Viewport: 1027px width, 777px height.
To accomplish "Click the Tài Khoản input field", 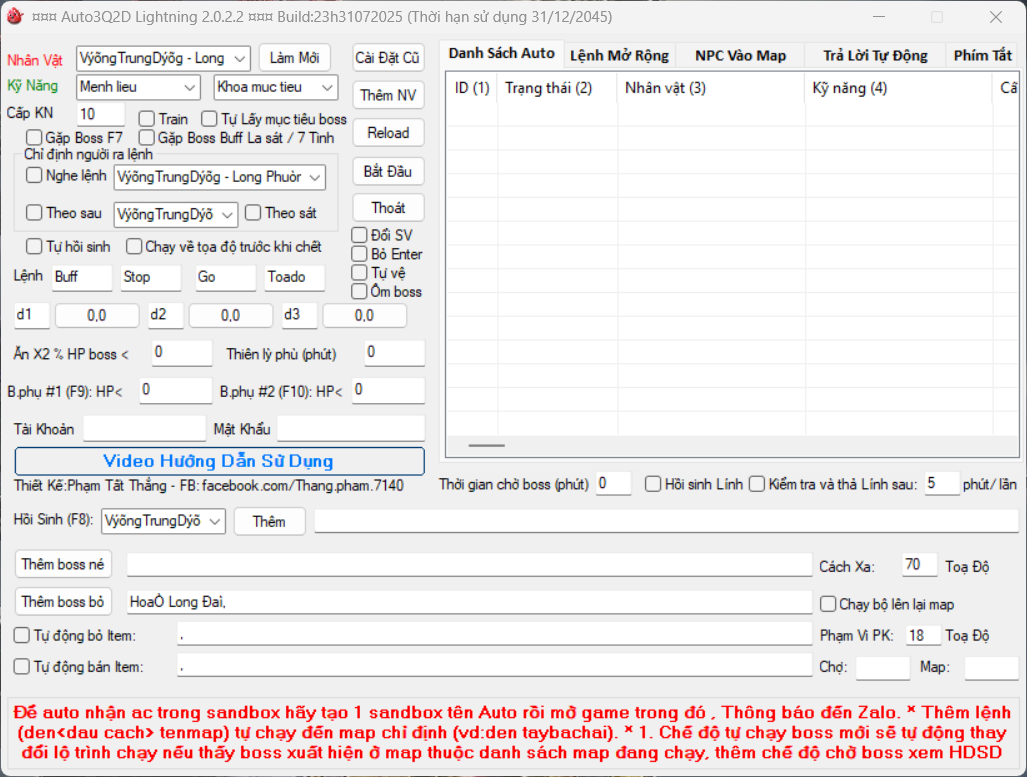I will 143,429.
